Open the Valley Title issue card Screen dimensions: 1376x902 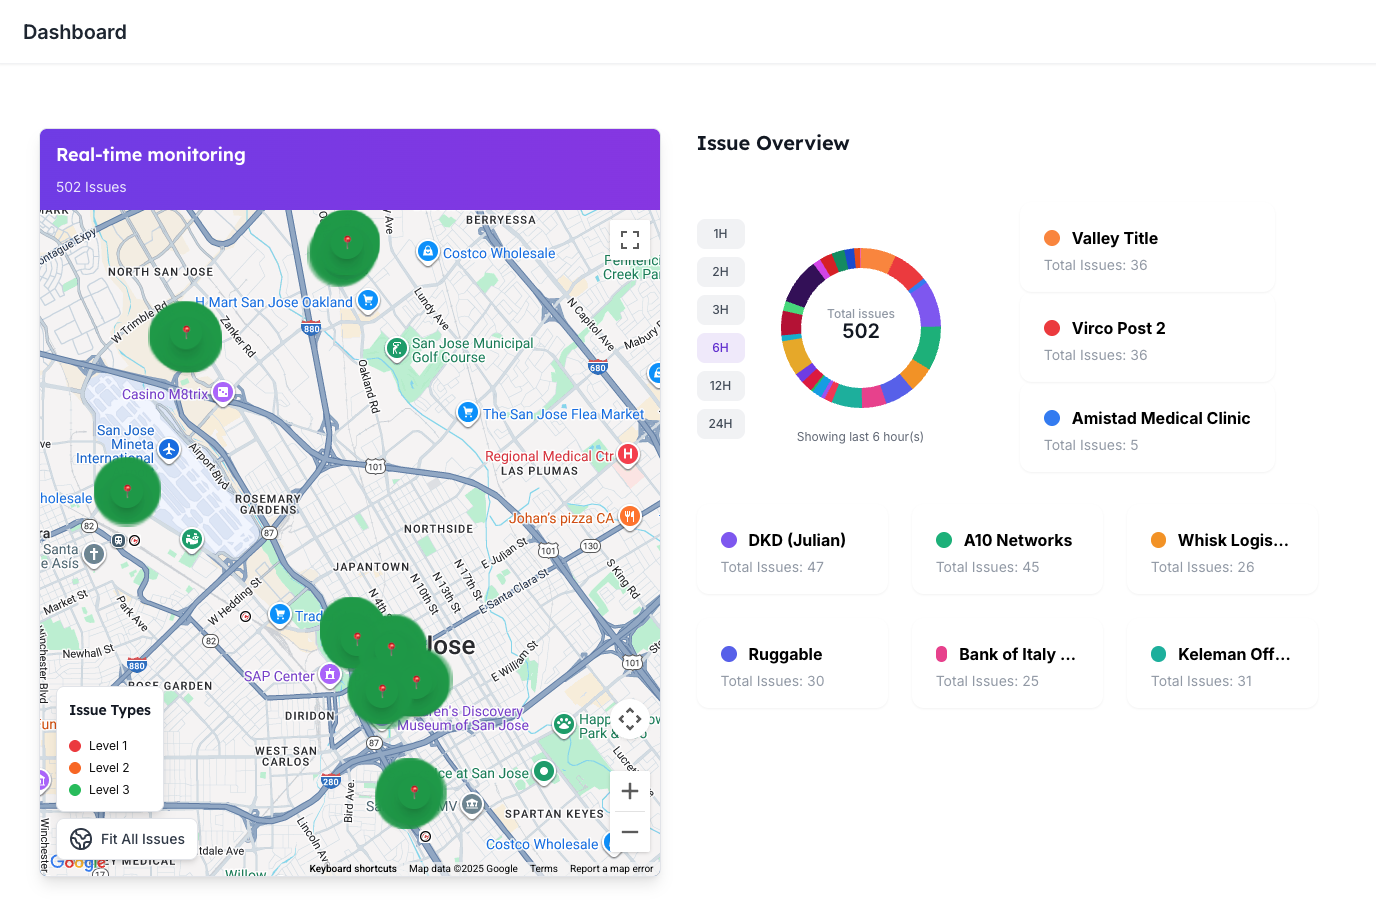(x=1147, y=251)
